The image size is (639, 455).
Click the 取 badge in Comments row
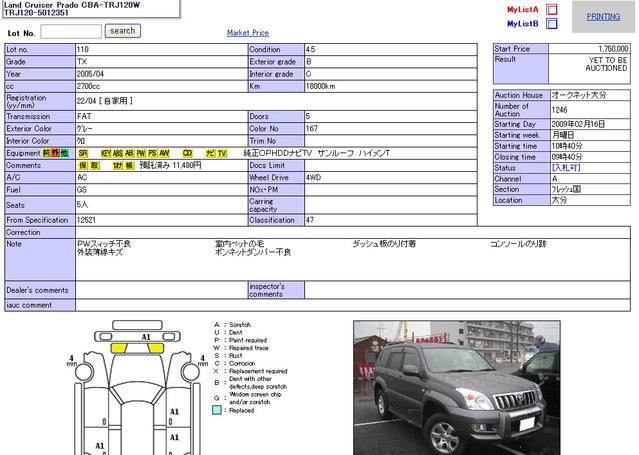click(x=95, y=166)
